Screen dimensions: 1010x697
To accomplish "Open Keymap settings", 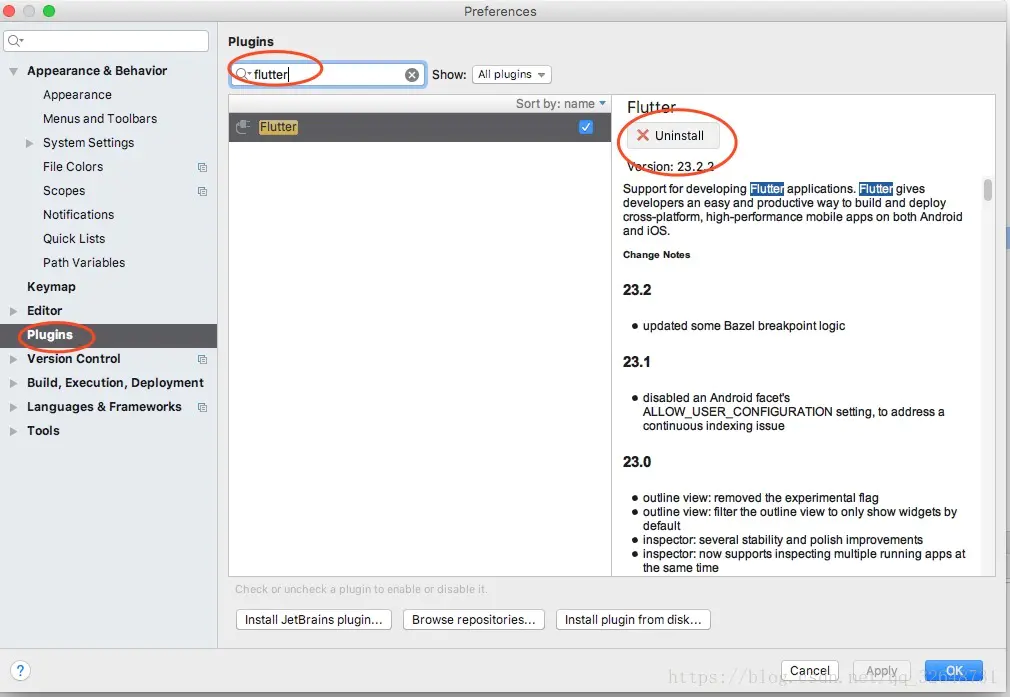I will tap(51, 287).
